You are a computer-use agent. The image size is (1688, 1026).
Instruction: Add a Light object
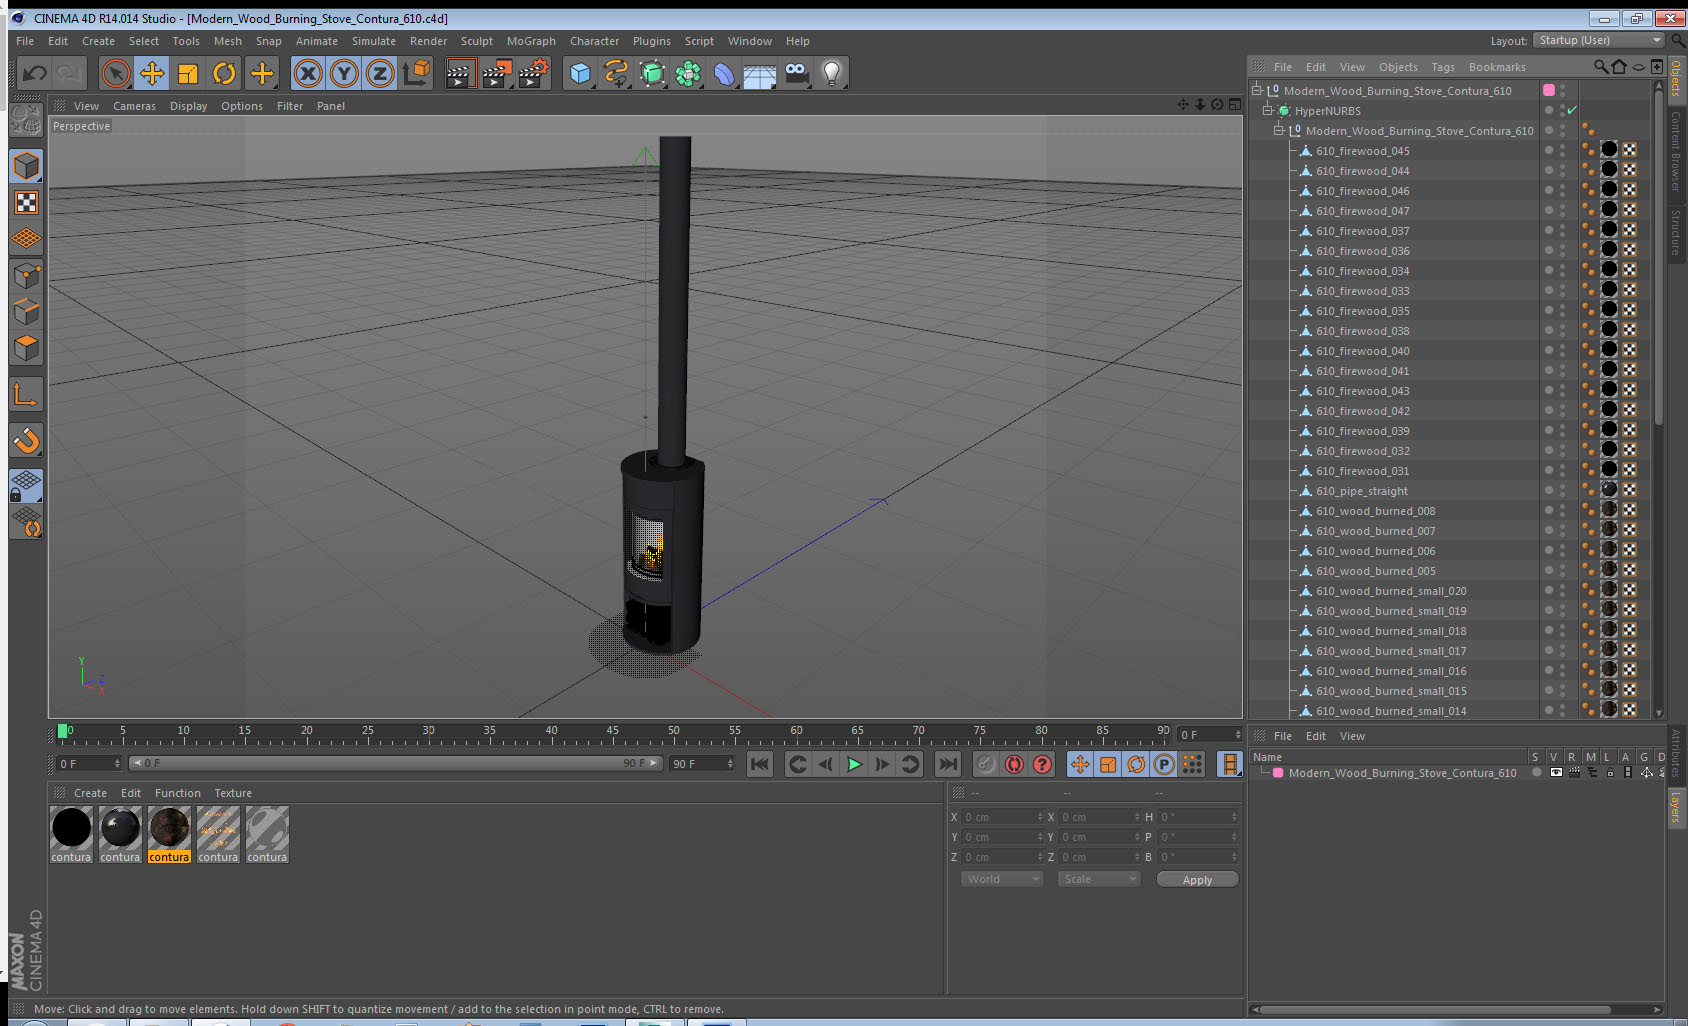pyautogui.click(x=832, y=73)
